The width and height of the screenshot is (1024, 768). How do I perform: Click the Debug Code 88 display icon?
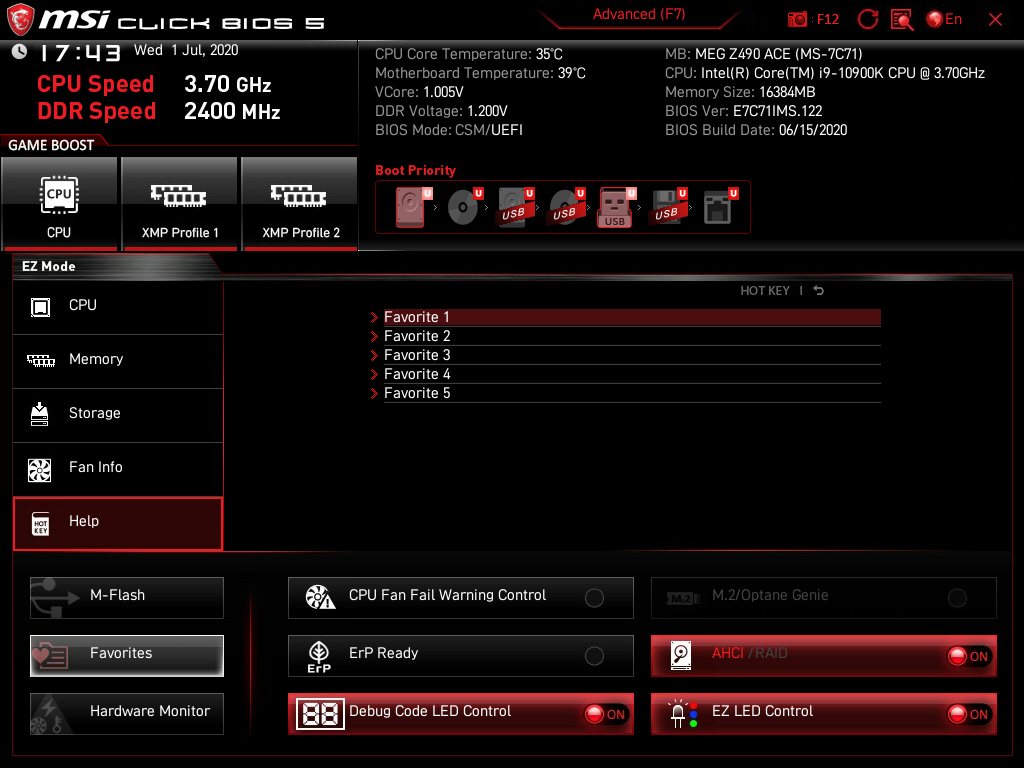point(320,714)
